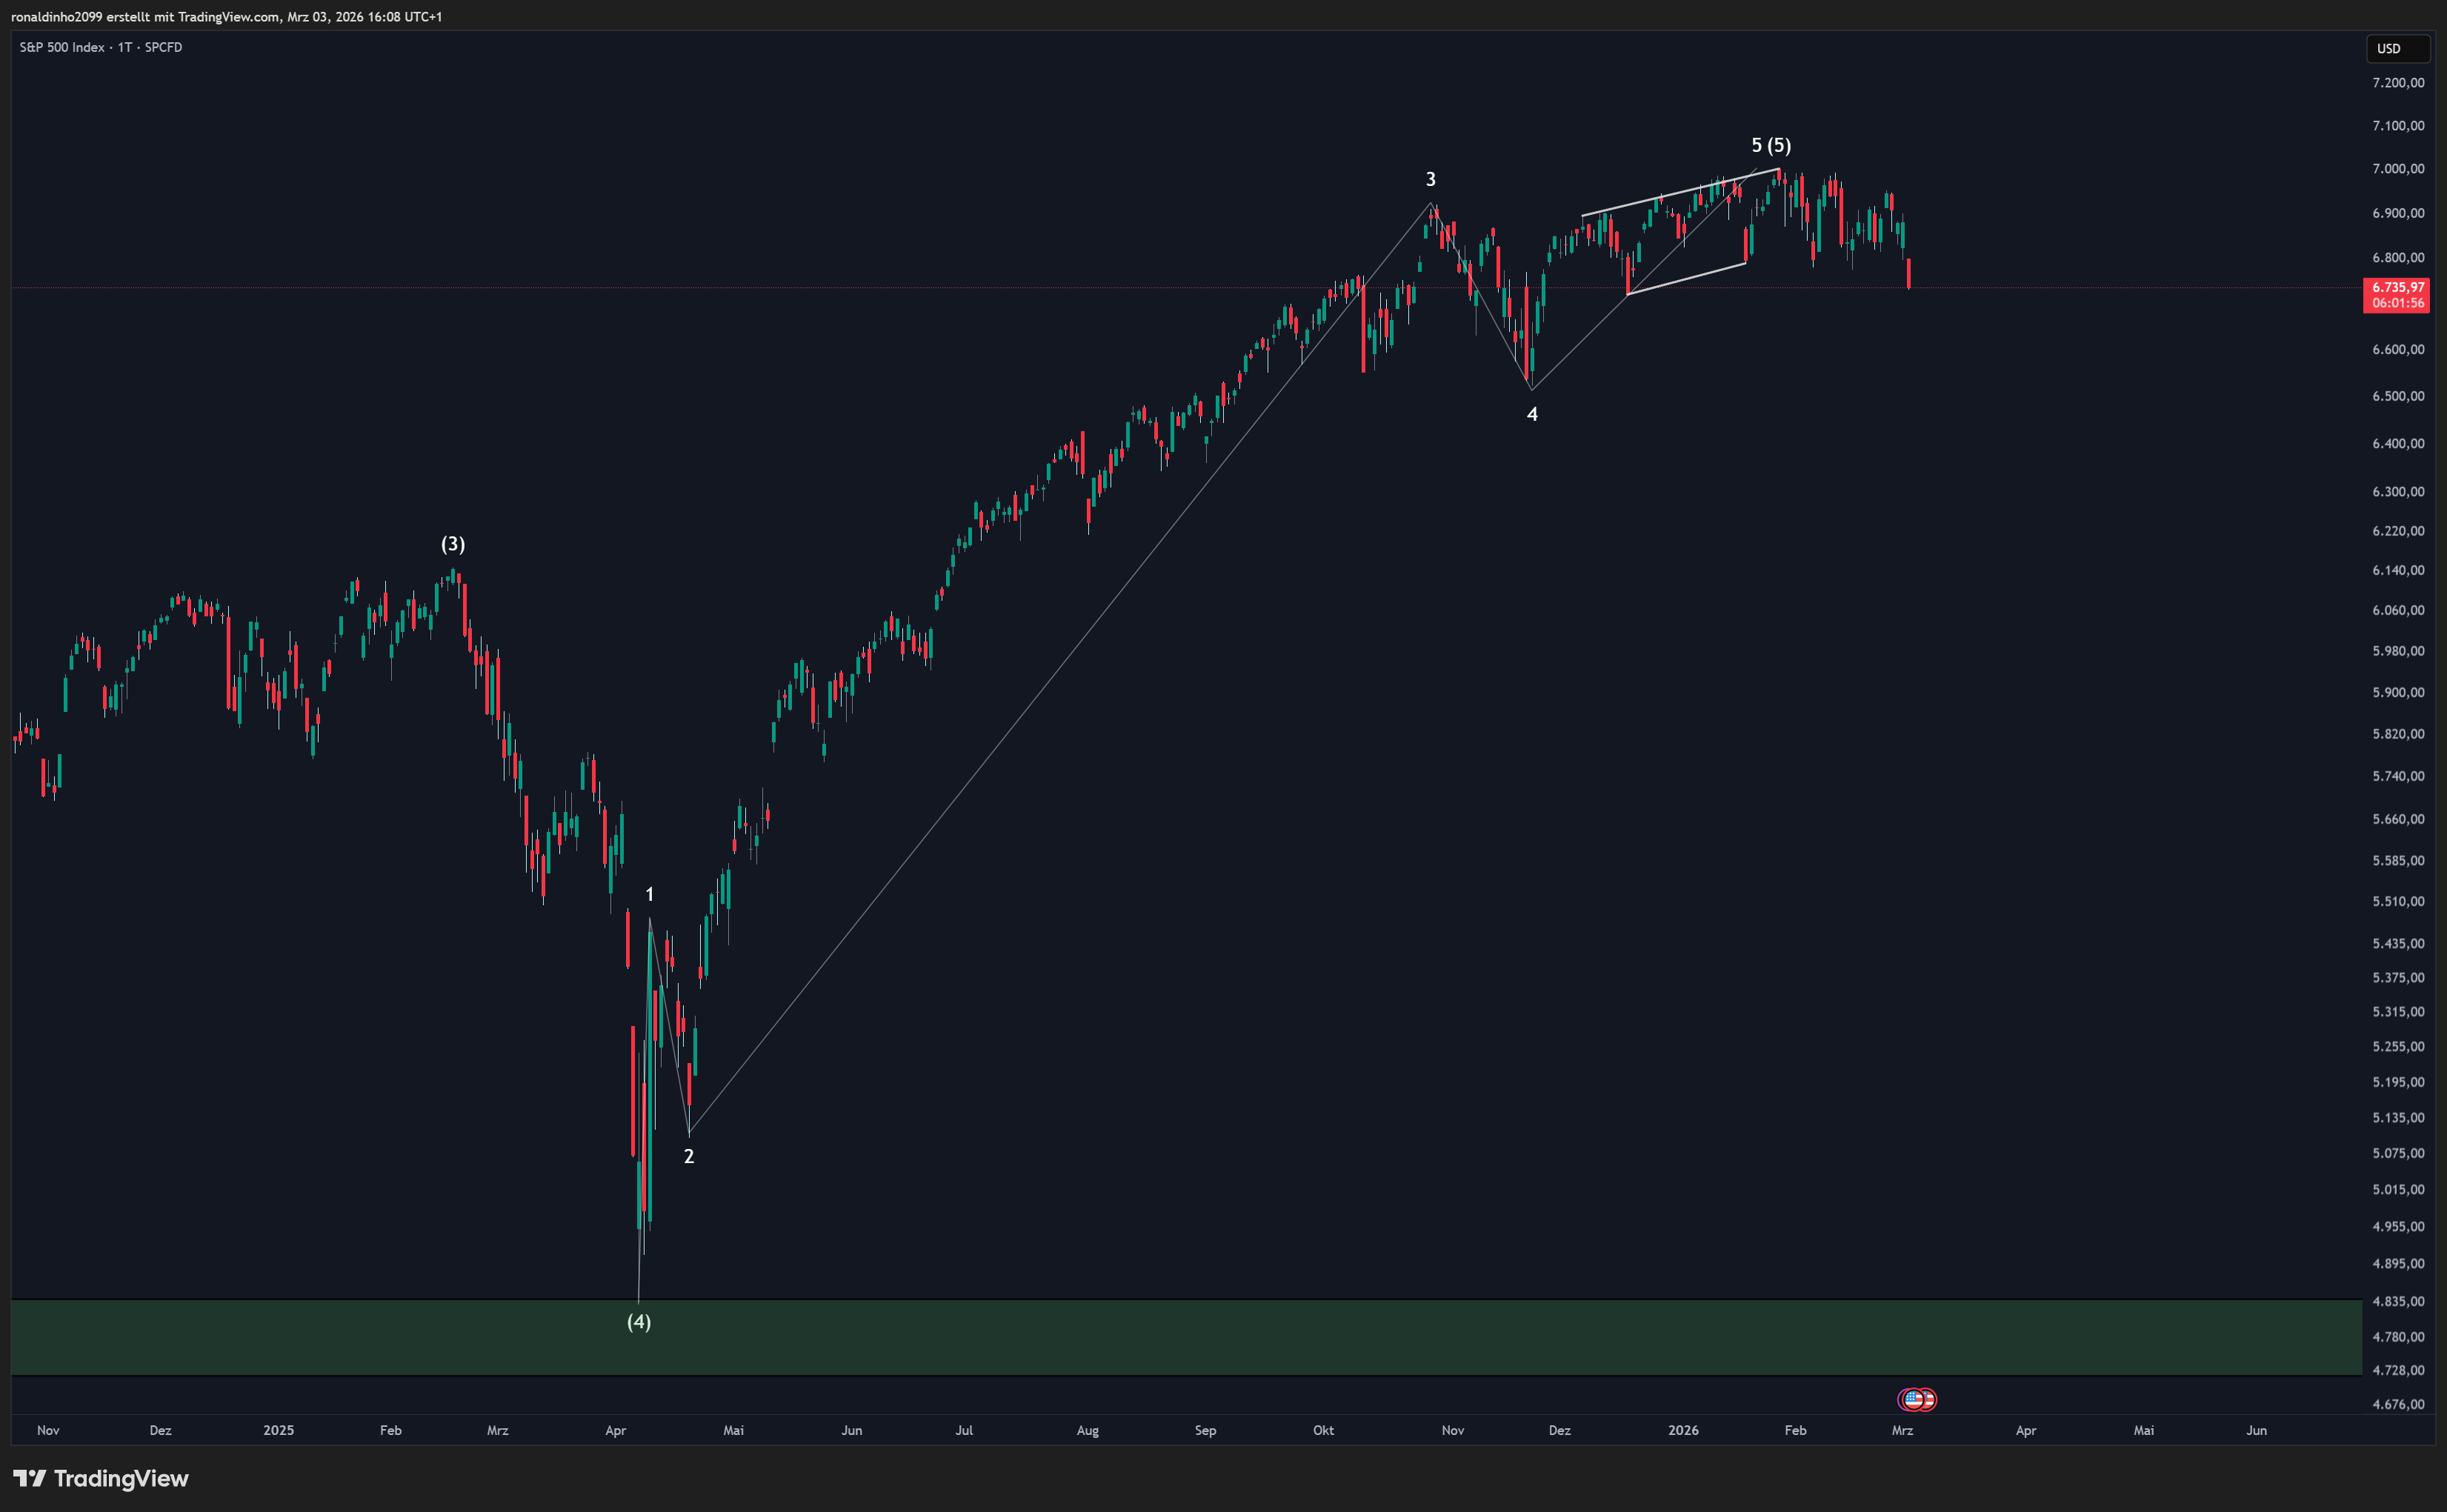Click the 4.676,00 price scale label

(2397, 1404)
